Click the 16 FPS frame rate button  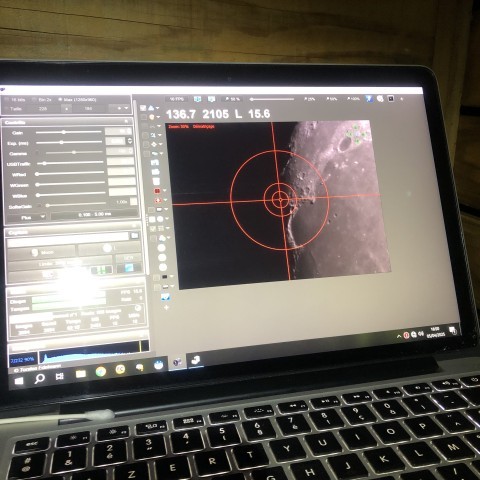pyautogui.click(x=177, y=99)
